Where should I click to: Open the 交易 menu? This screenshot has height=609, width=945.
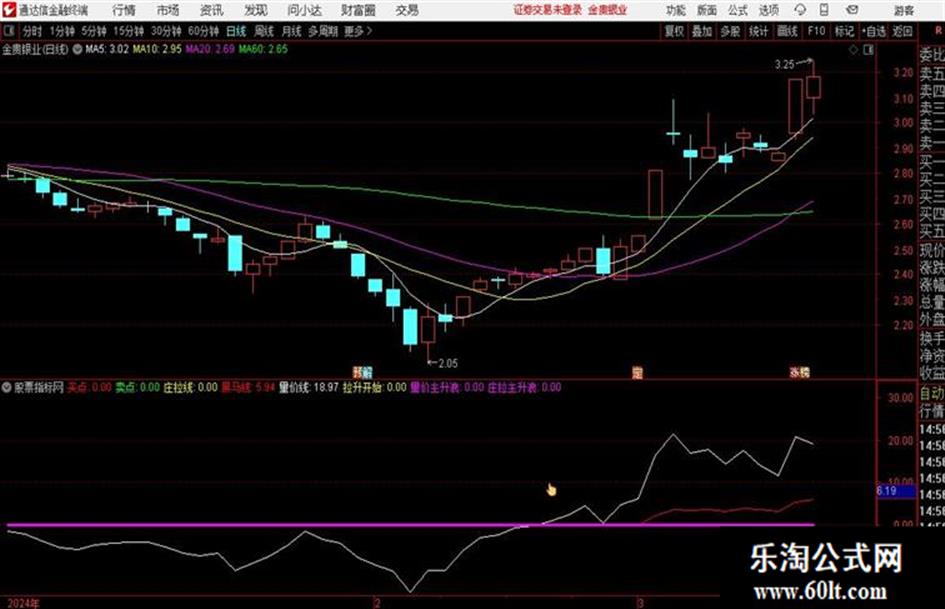point(407,10)
